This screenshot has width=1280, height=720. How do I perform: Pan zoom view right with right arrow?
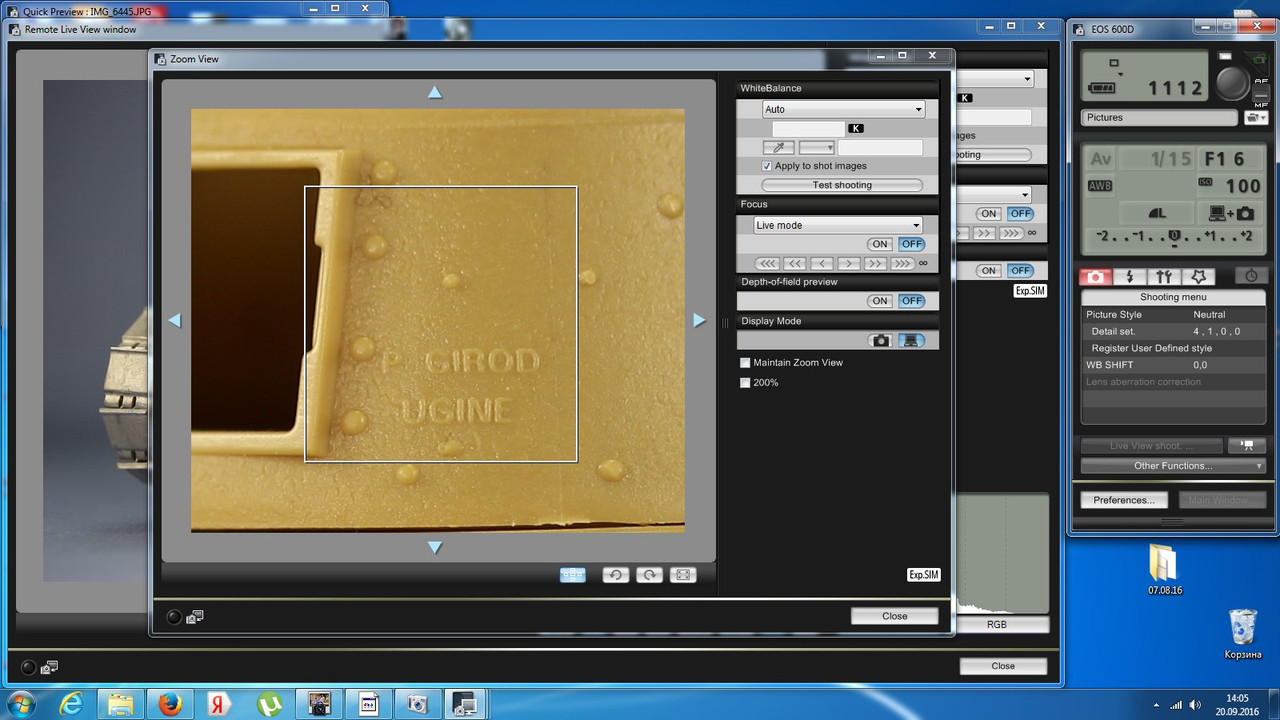(700, 320)
